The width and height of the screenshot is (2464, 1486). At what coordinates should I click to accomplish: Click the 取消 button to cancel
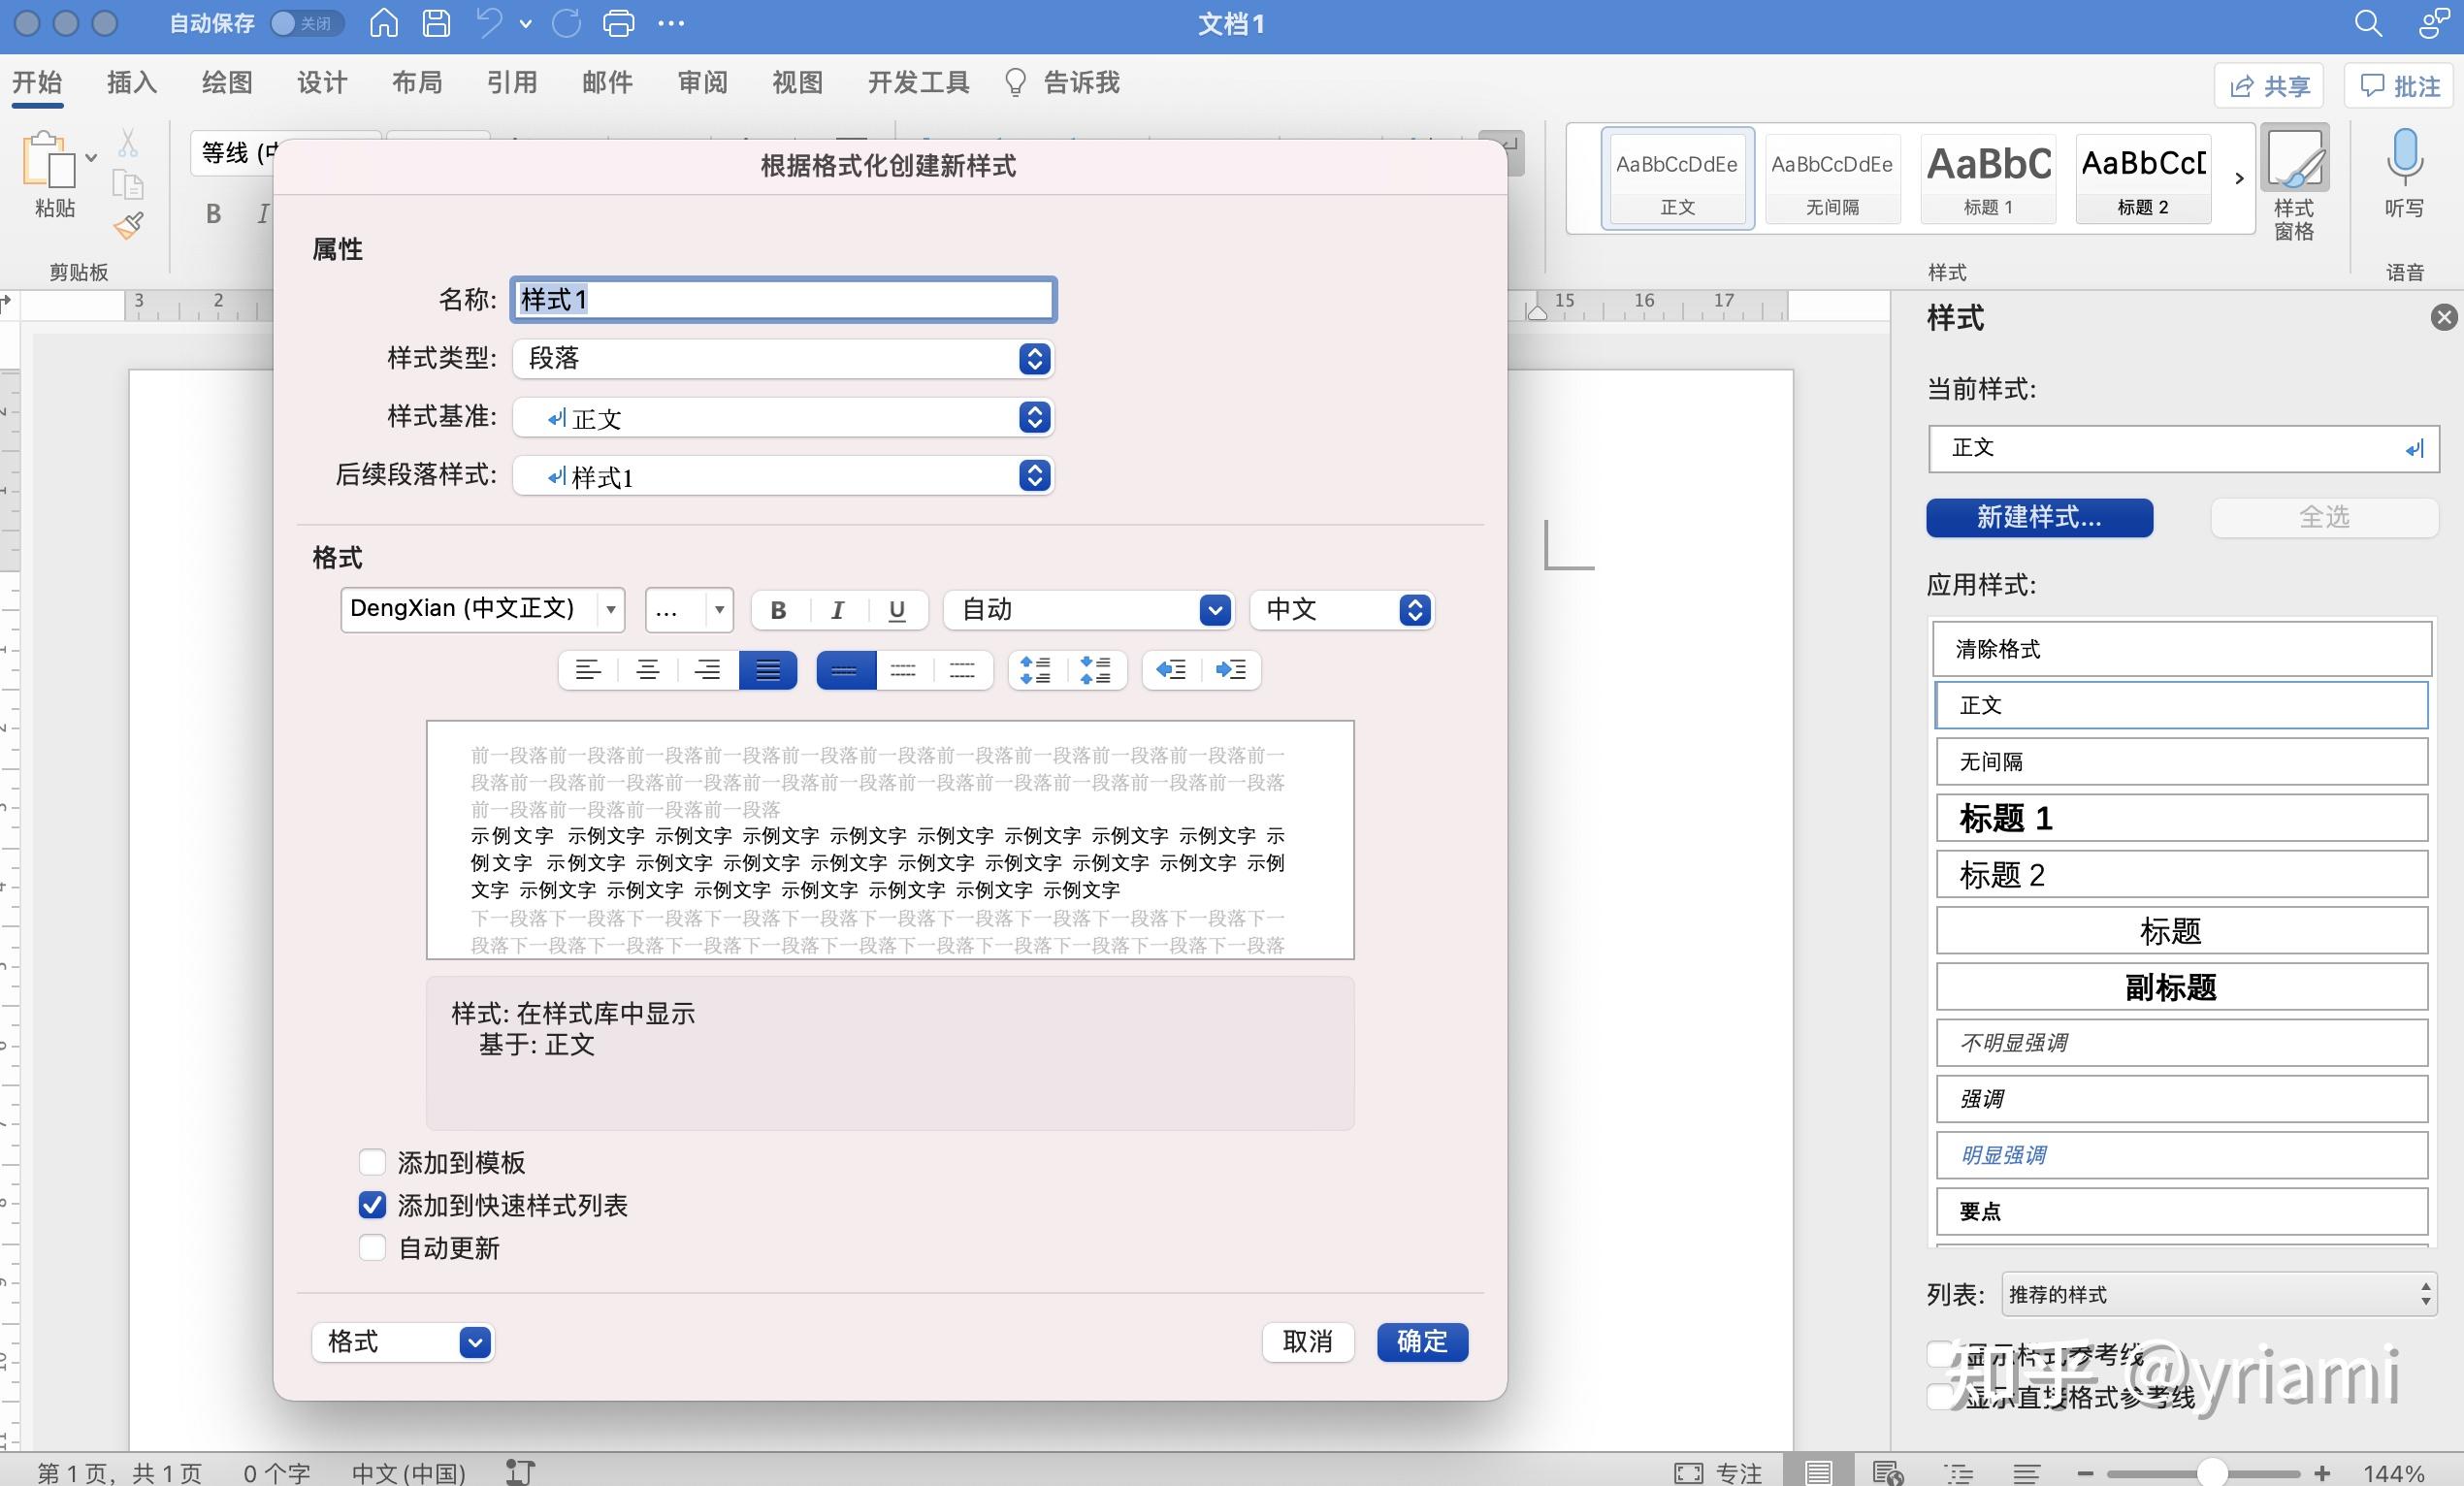(1308, 1343)
